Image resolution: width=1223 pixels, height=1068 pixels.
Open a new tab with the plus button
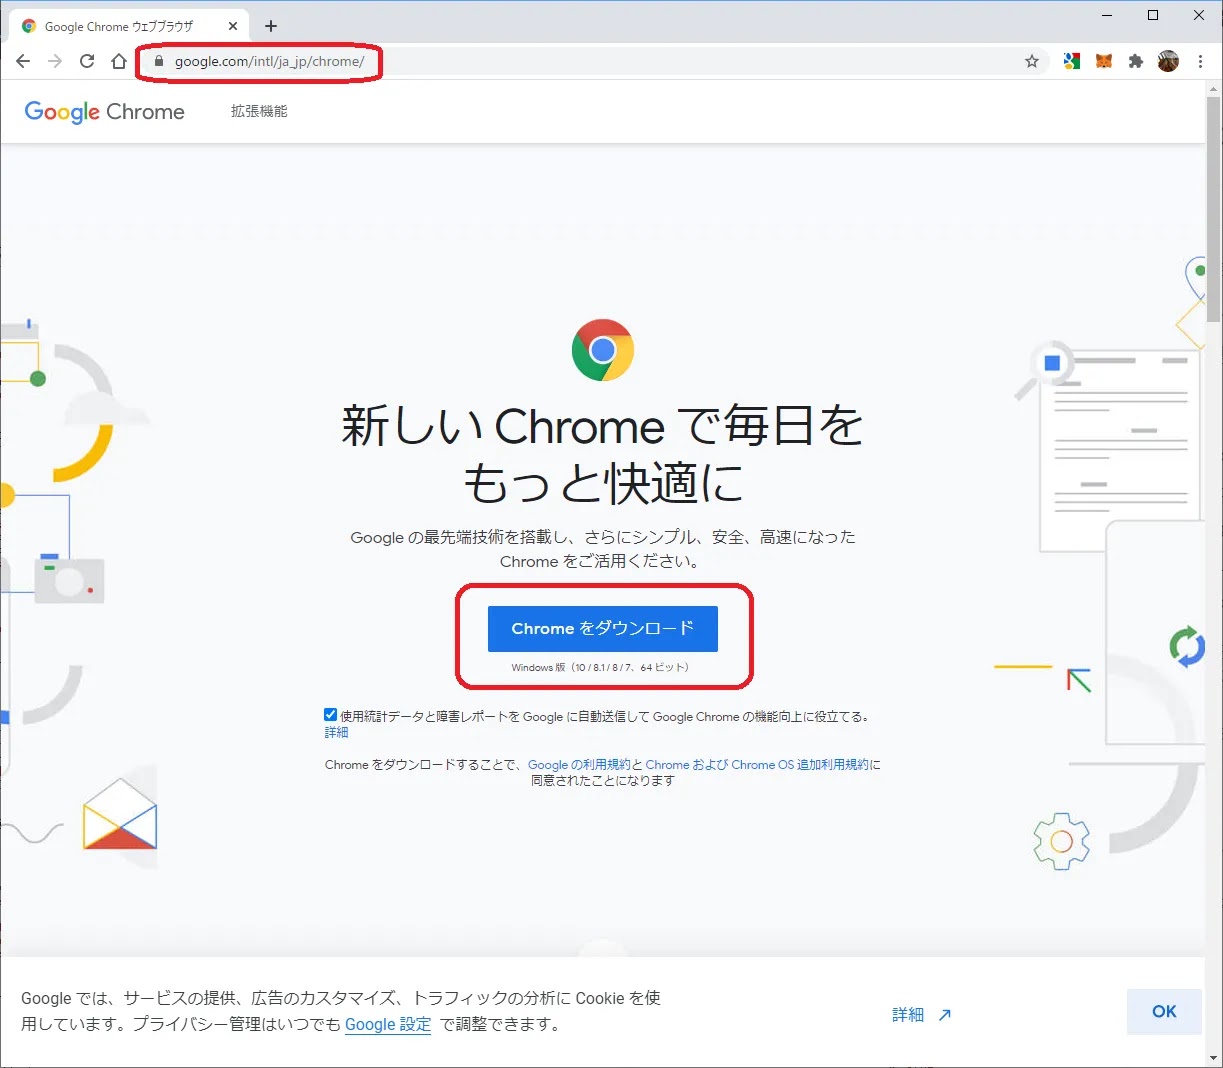coord(271,26)
